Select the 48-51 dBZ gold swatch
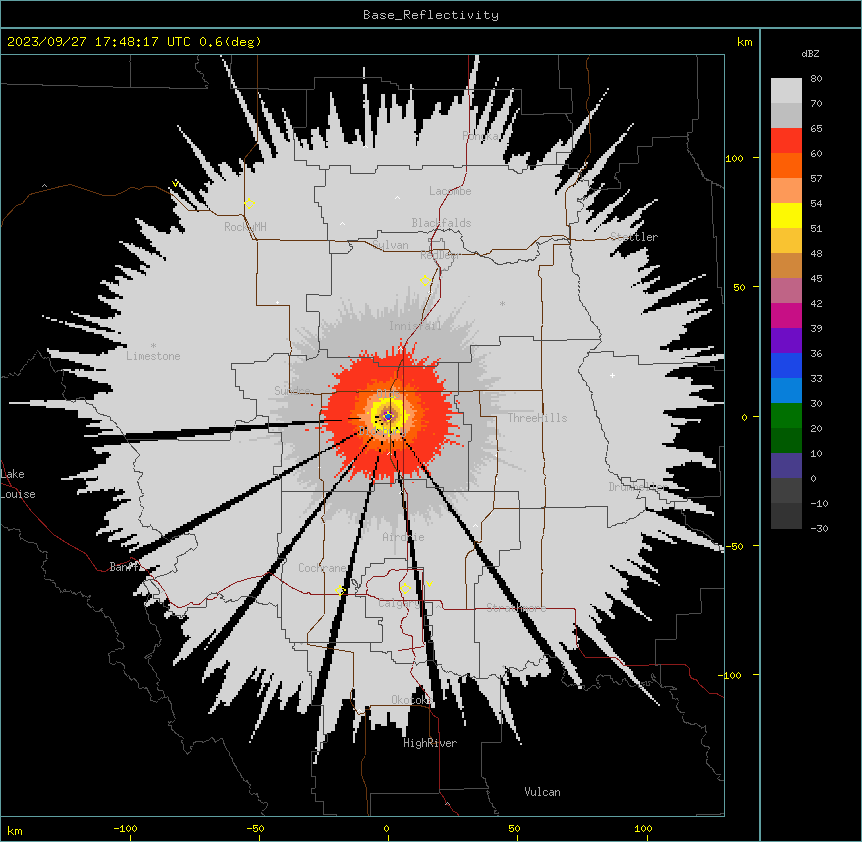 pyautogui.click(x=786, y=241)
